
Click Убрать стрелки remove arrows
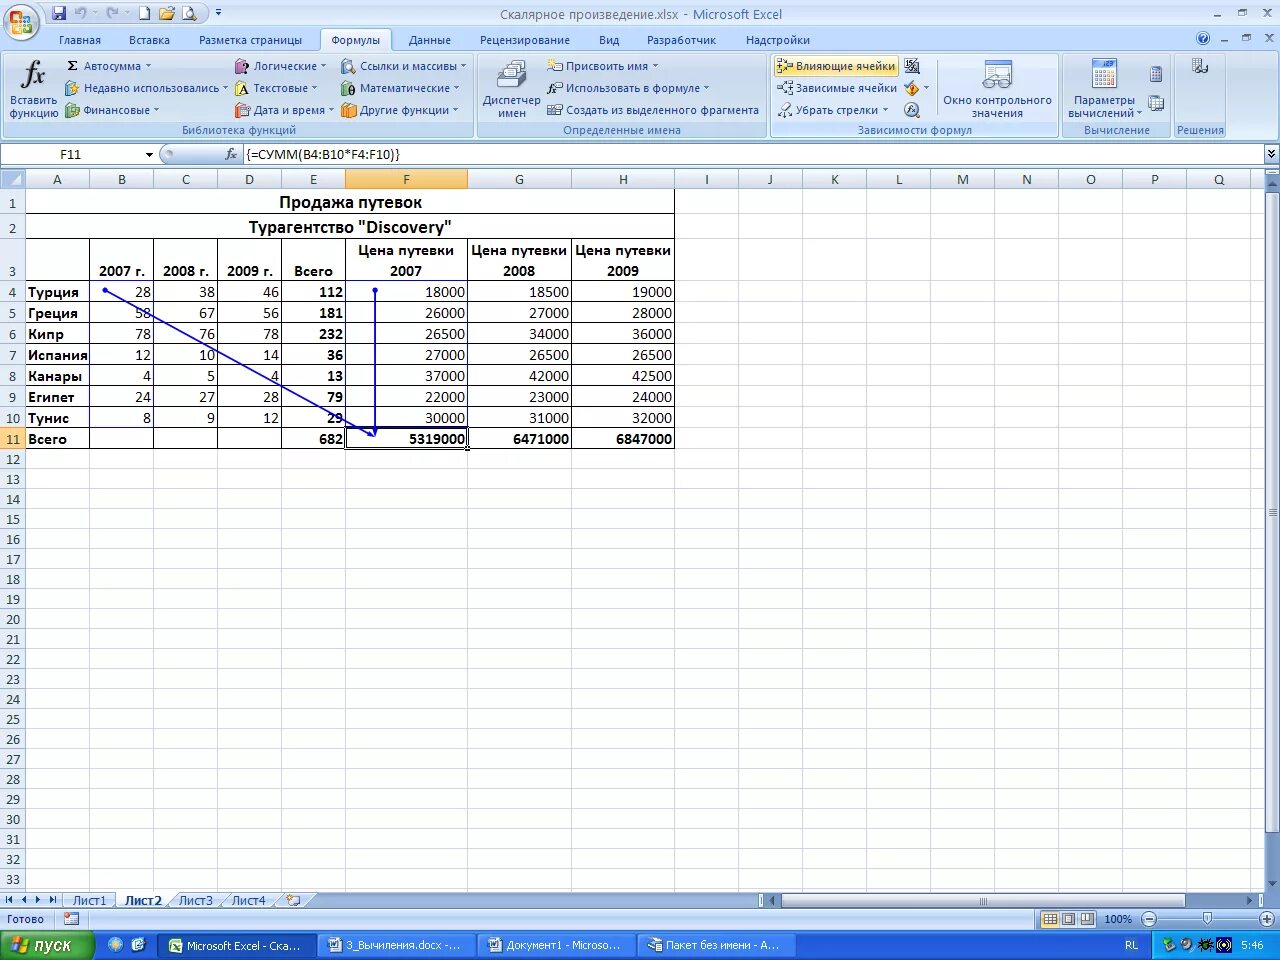832,110
